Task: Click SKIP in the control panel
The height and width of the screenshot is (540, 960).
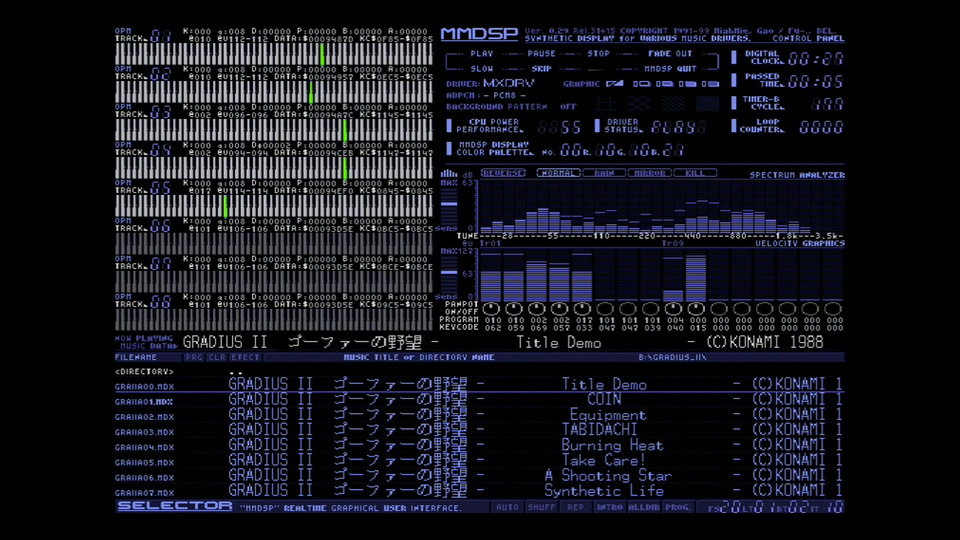Action: point(541,69)
